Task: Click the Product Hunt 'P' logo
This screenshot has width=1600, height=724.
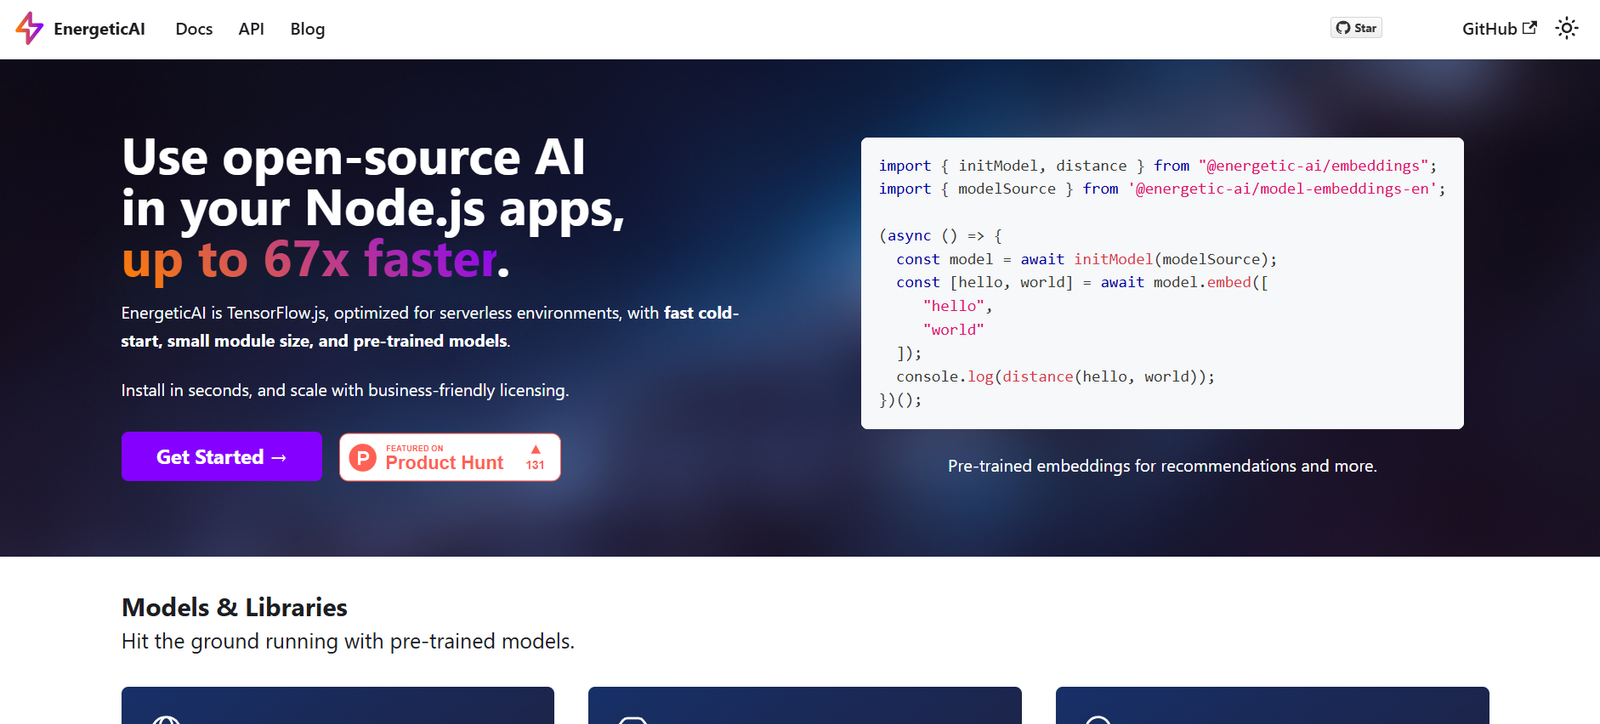Action: [362, 458]
